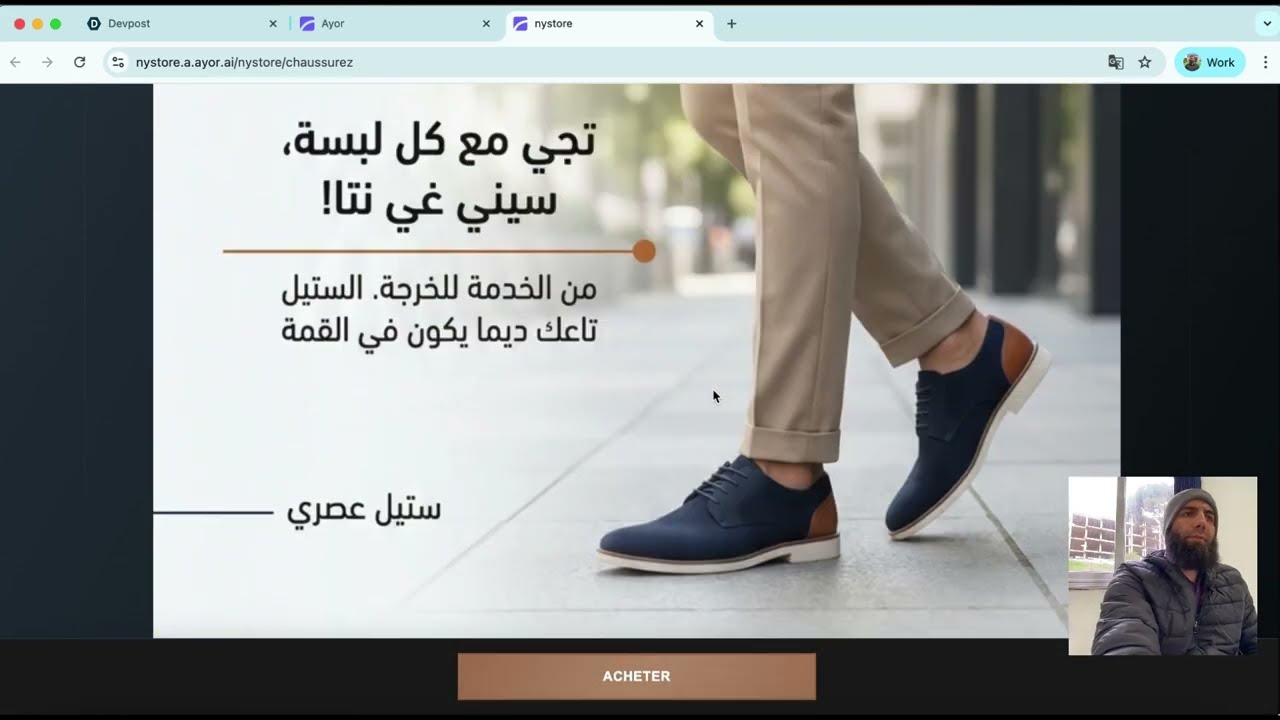Open a new browser tab

pos(731,23)
